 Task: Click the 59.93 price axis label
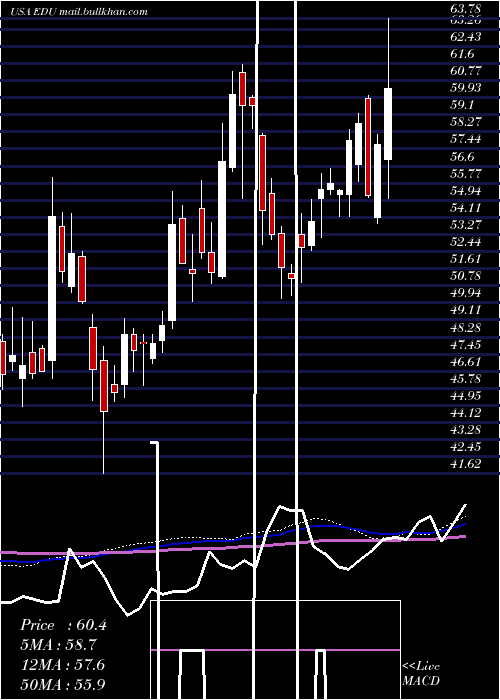point(466,88)
